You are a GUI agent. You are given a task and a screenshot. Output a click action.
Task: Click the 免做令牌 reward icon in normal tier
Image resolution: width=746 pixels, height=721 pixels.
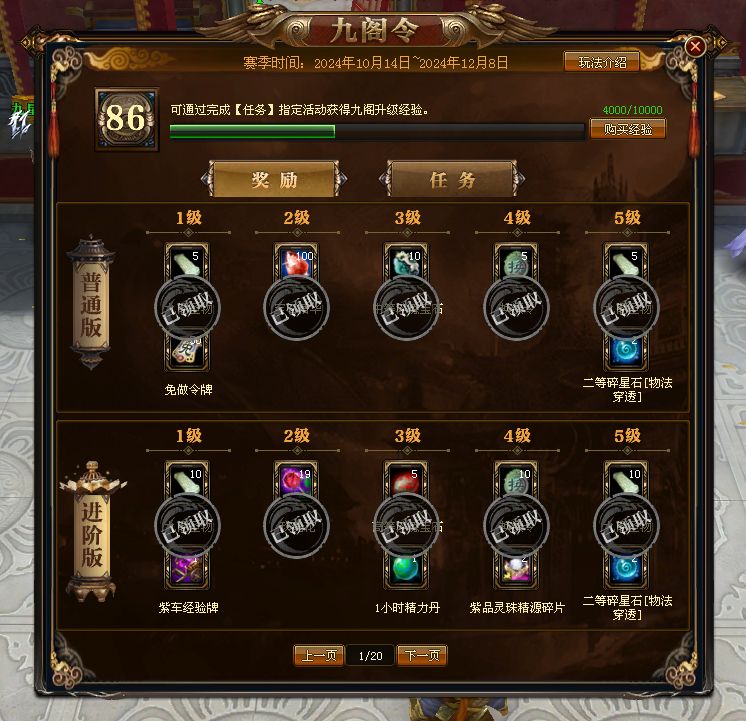tap(186, 352)
